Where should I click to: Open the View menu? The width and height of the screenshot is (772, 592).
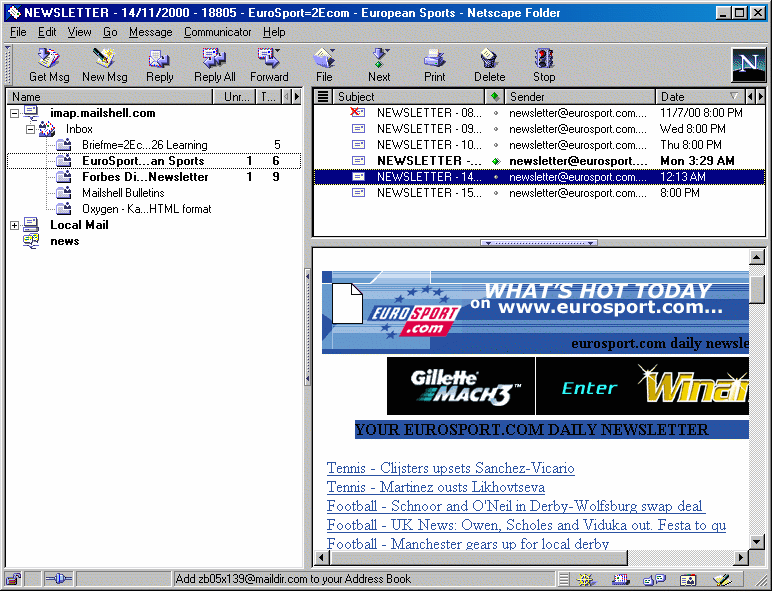coord(79,32)
